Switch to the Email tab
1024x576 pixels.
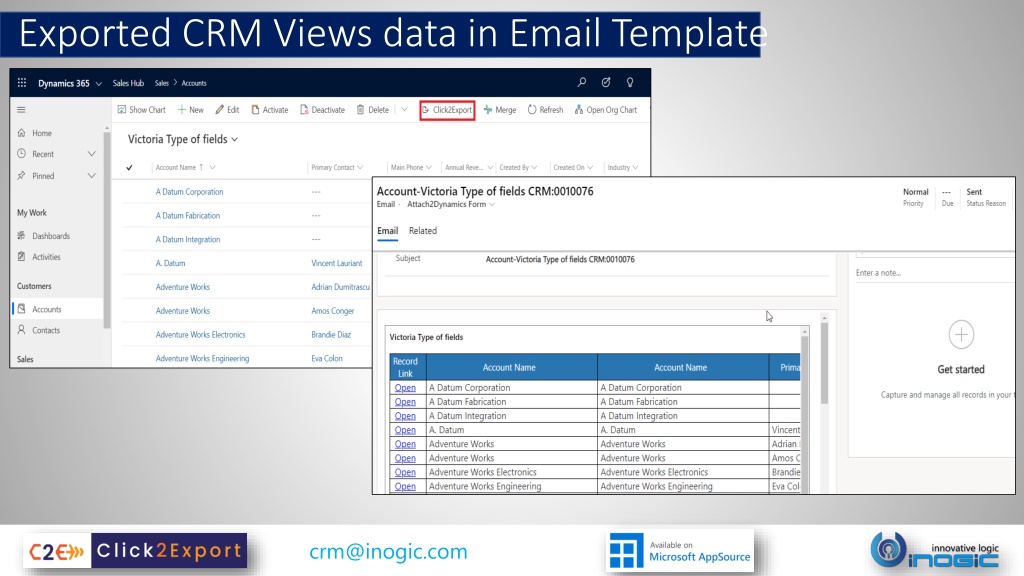pyautogui.click(x=387, y=231)
